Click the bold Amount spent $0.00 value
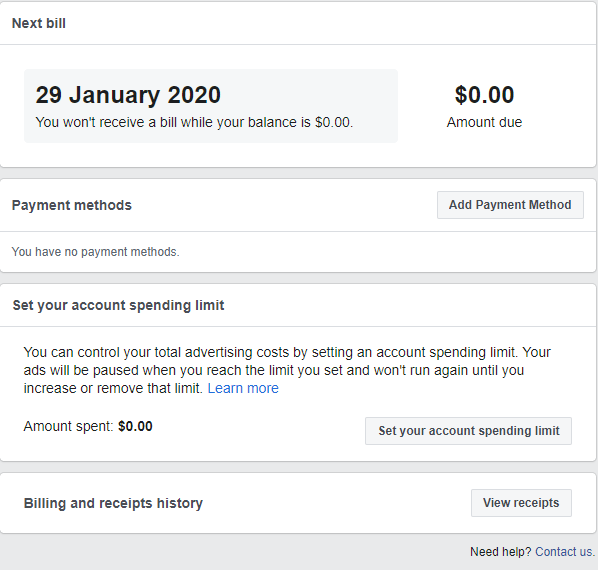Screen dimensions: 598x570 tap(135, 426)
